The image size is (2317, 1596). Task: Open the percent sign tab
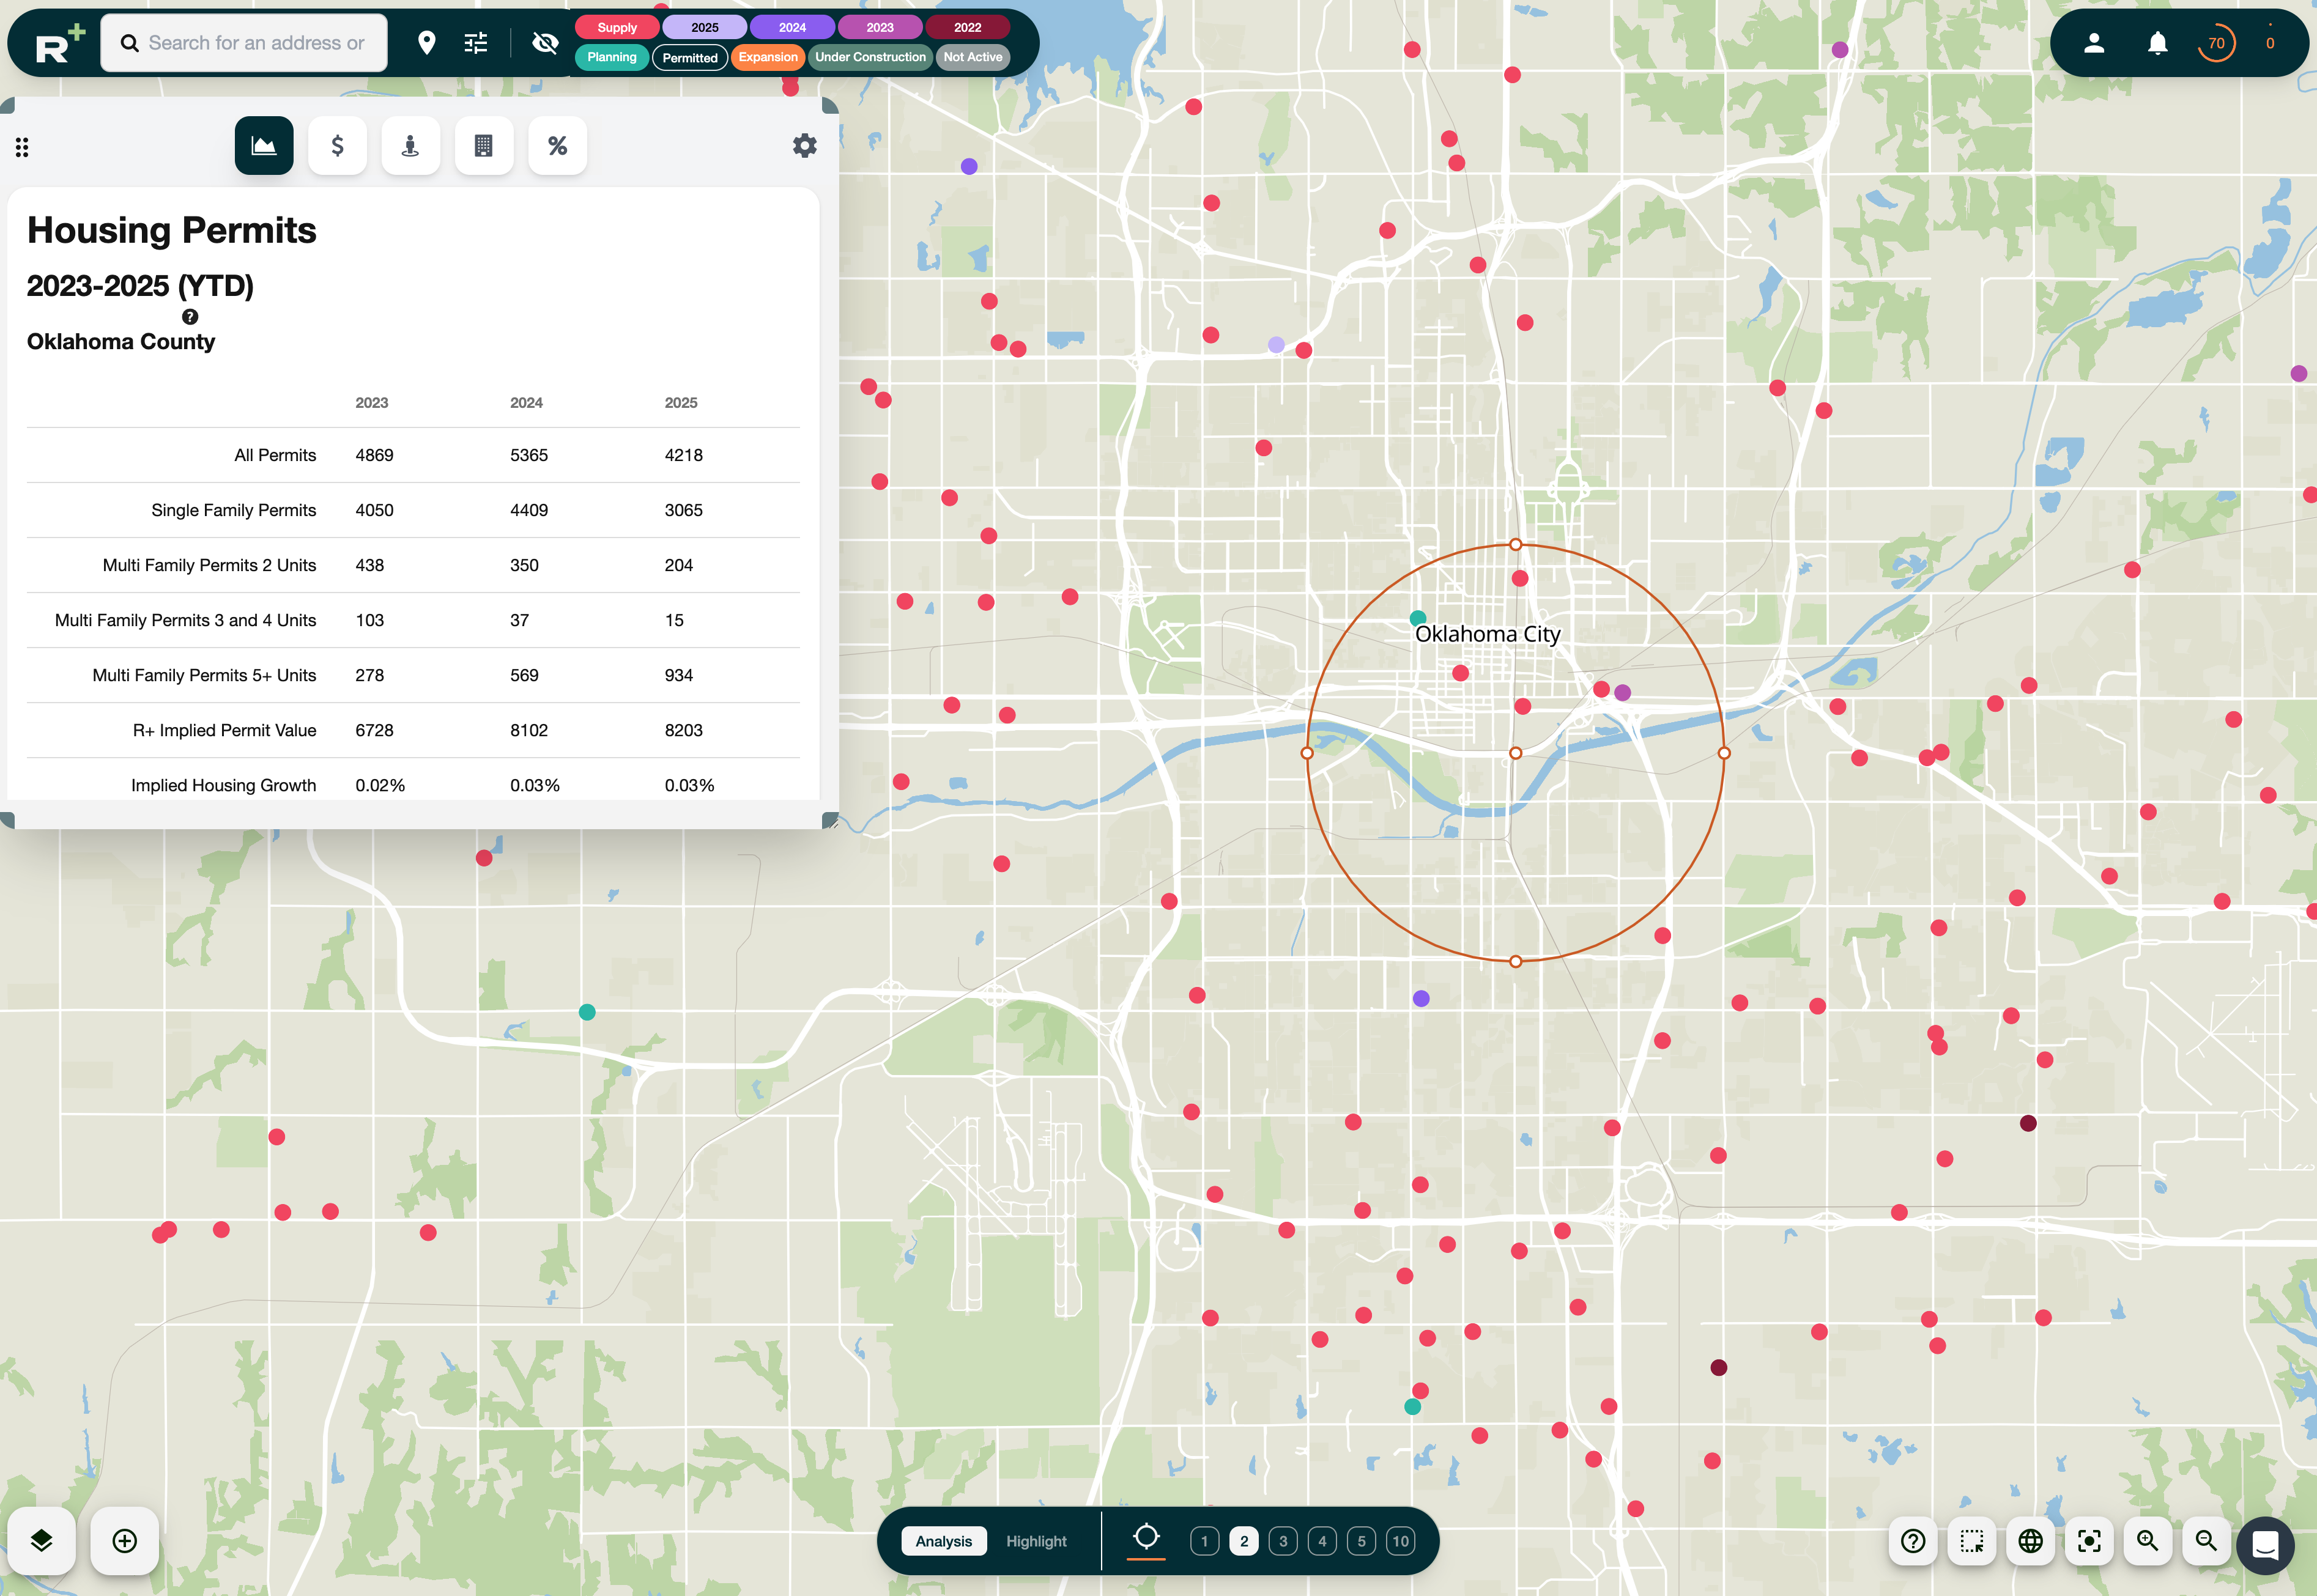(557, 146)
